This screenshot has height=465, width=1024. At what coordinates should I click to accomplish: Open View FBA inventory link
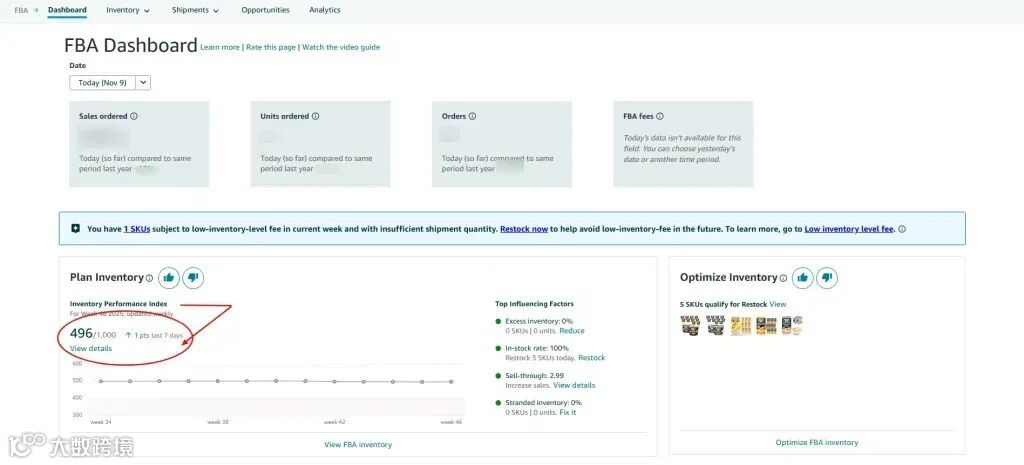(358, 445)
